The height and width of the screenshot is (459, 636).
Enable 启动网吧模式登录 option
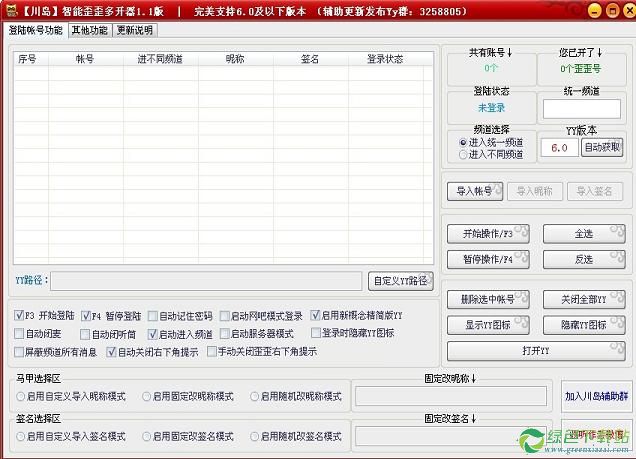coord(225,315)
